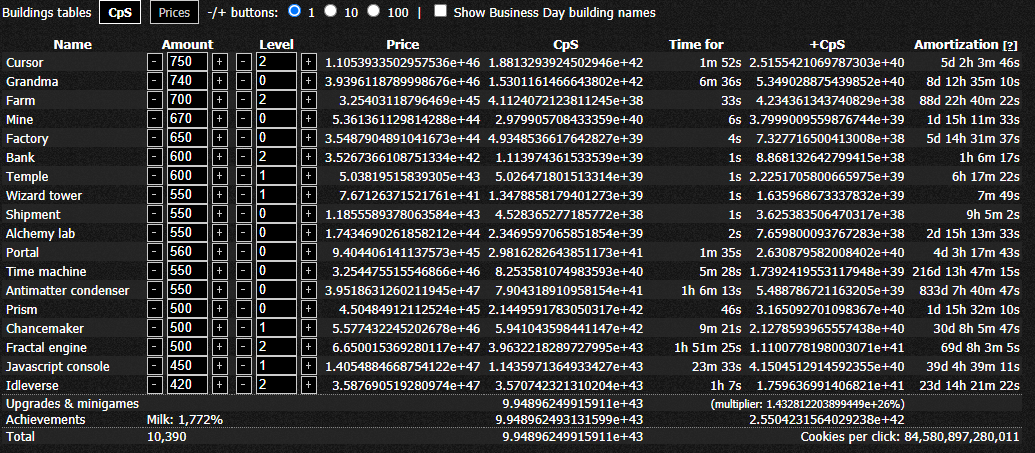Increase Antimatter condenser level with plus button
This screenshot has width=1035, height=453.
click(308, 291)
